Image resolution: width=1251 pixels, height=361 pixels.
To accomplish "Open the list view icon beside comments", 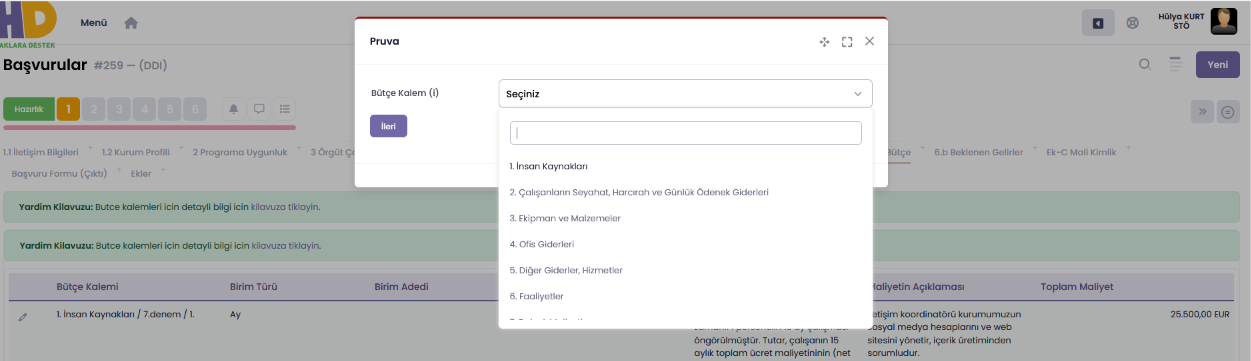I will [285, 109].
